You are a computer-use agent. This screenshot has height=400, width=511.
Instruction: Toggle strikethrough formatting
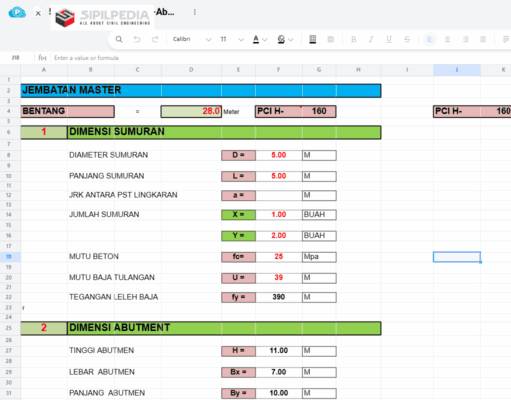407,39
